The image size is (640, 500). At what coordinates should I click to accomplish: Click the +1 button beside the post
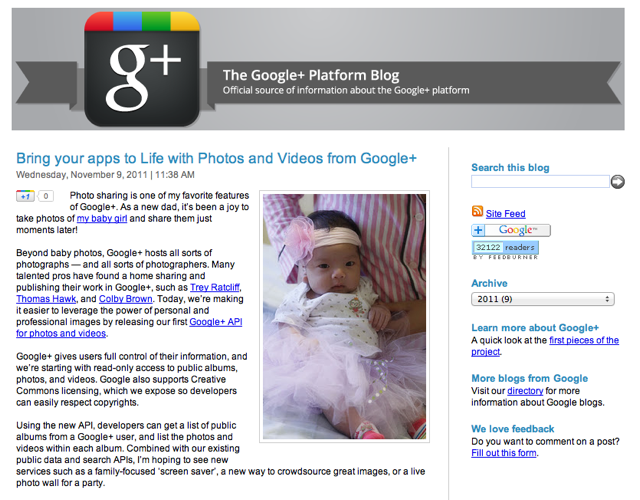(x=25, y=196)
